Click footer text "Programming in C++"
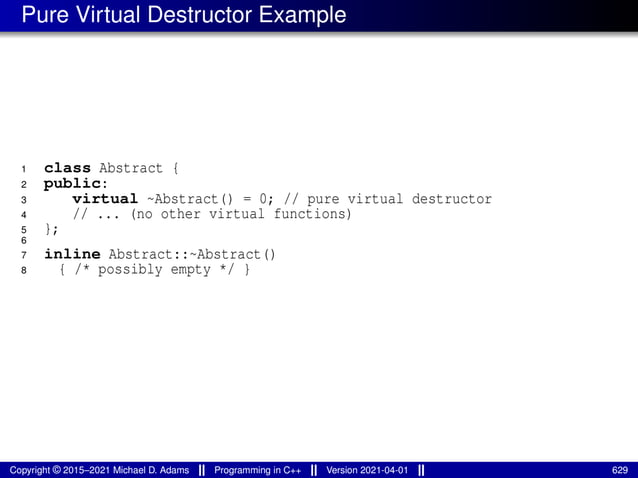This screenshot has height=478, width=638. pos(258,470)
